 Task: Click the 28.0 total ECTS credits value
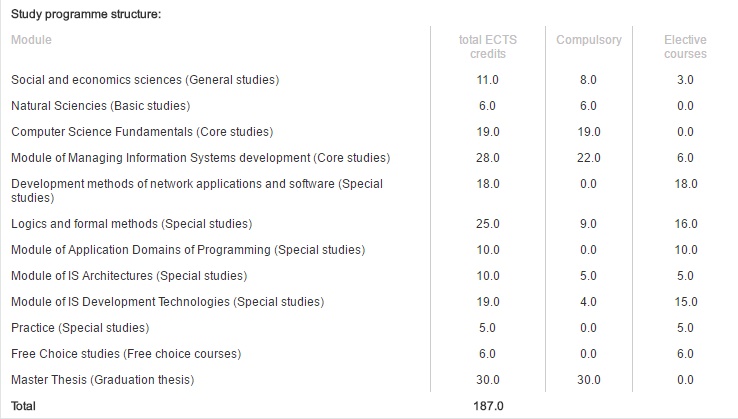pyautogui.click(x=488, y=158)
